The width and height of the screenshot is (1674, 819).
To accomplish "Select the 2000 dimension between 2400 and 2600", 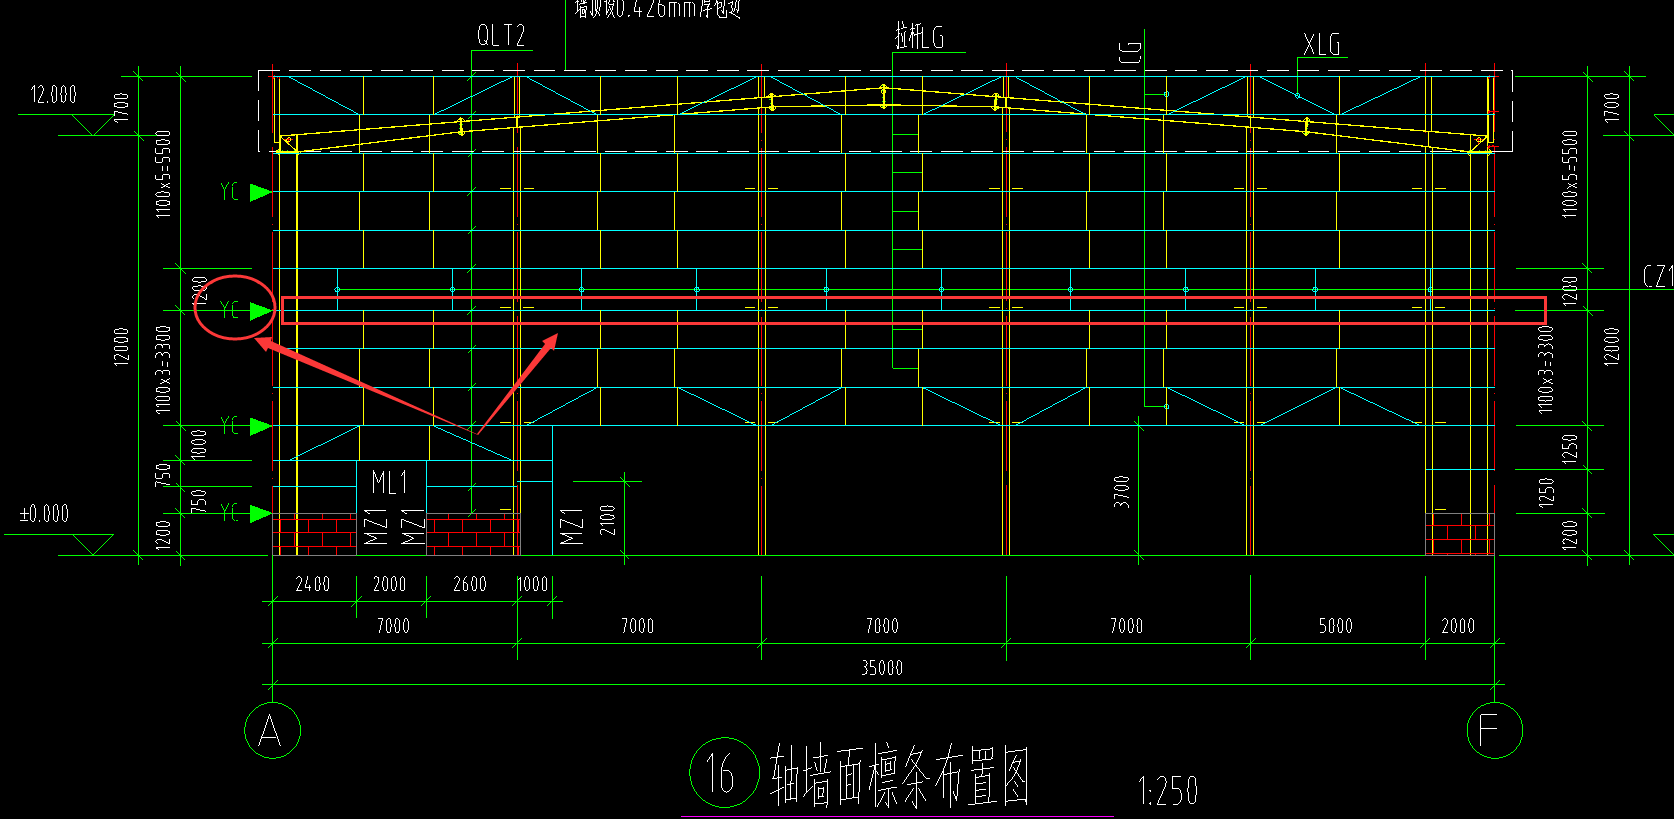I will click(389, 584).
